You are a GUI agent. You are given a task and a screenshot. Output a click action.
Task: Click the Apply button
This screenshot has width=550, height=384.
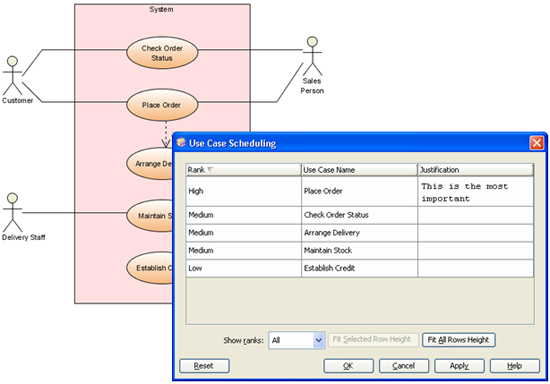[x=459, y=366]
